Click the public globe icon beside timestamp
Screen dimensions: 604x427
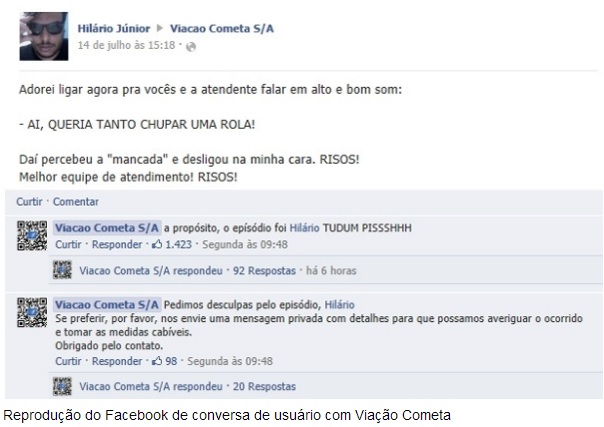(191, 47)
